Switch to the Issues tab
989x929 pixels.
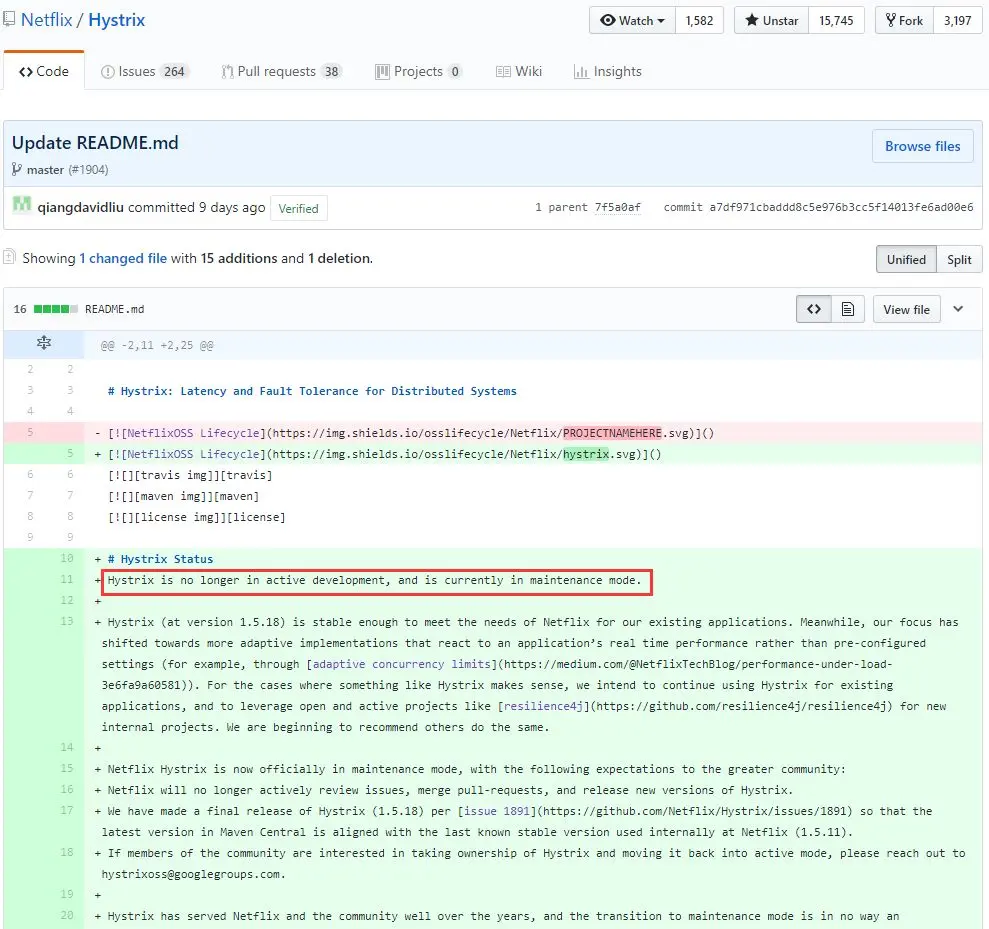143,71
